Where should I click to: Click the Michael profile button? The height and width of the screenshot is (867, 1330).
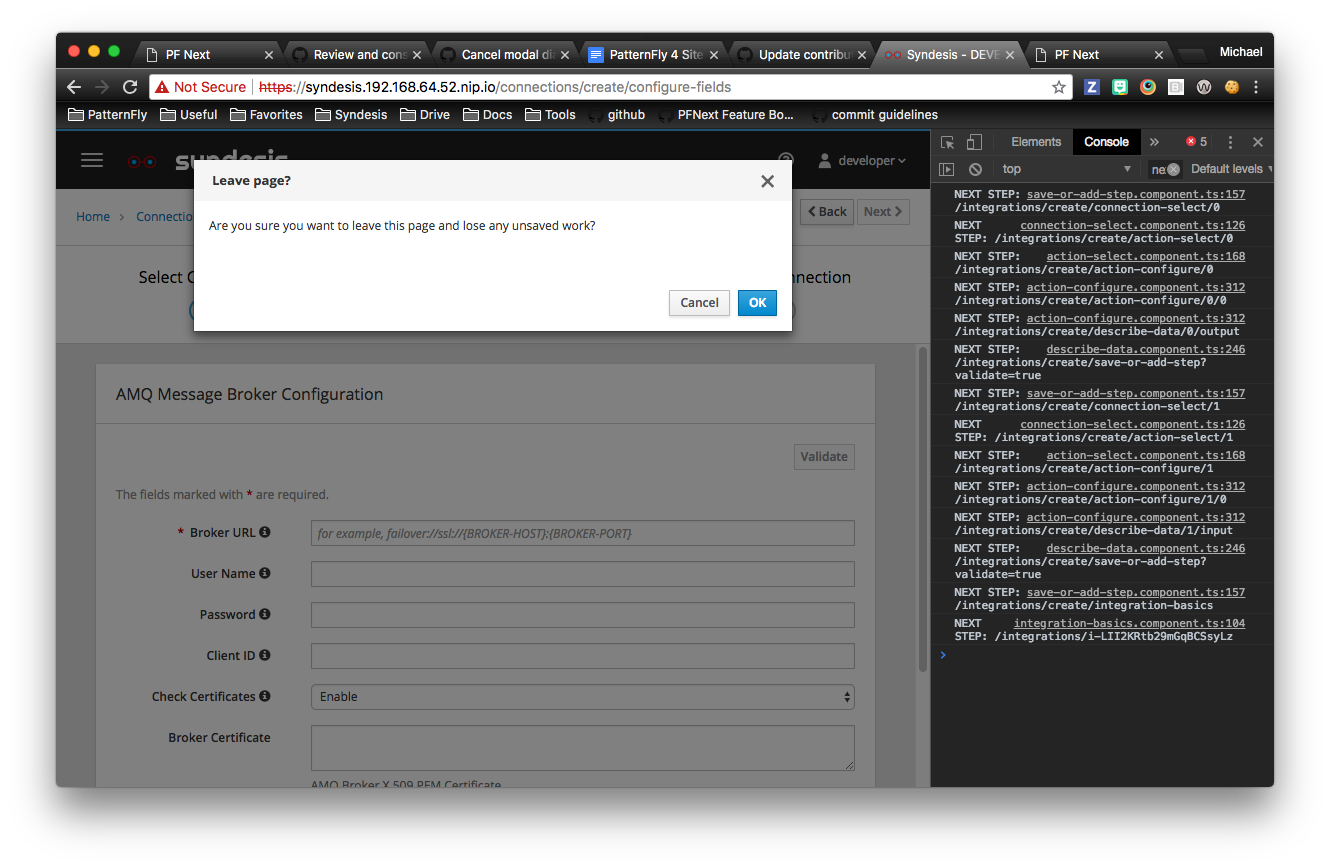pos(1240,52)
